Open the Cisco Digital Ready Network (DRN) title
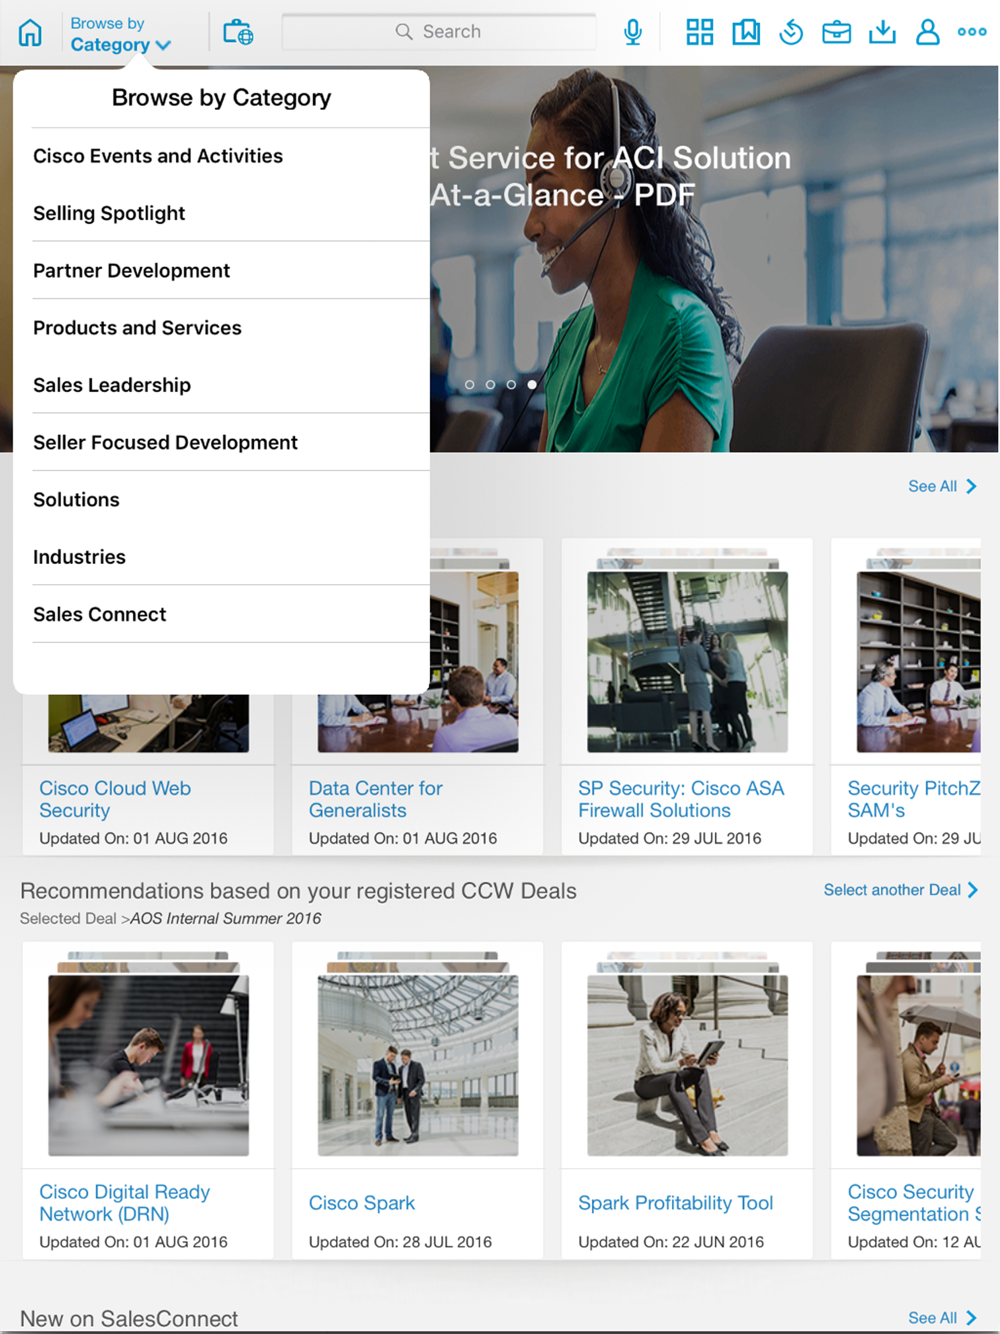Viewport: 1000px width, 1334px height. click(x=125, y=1203)
